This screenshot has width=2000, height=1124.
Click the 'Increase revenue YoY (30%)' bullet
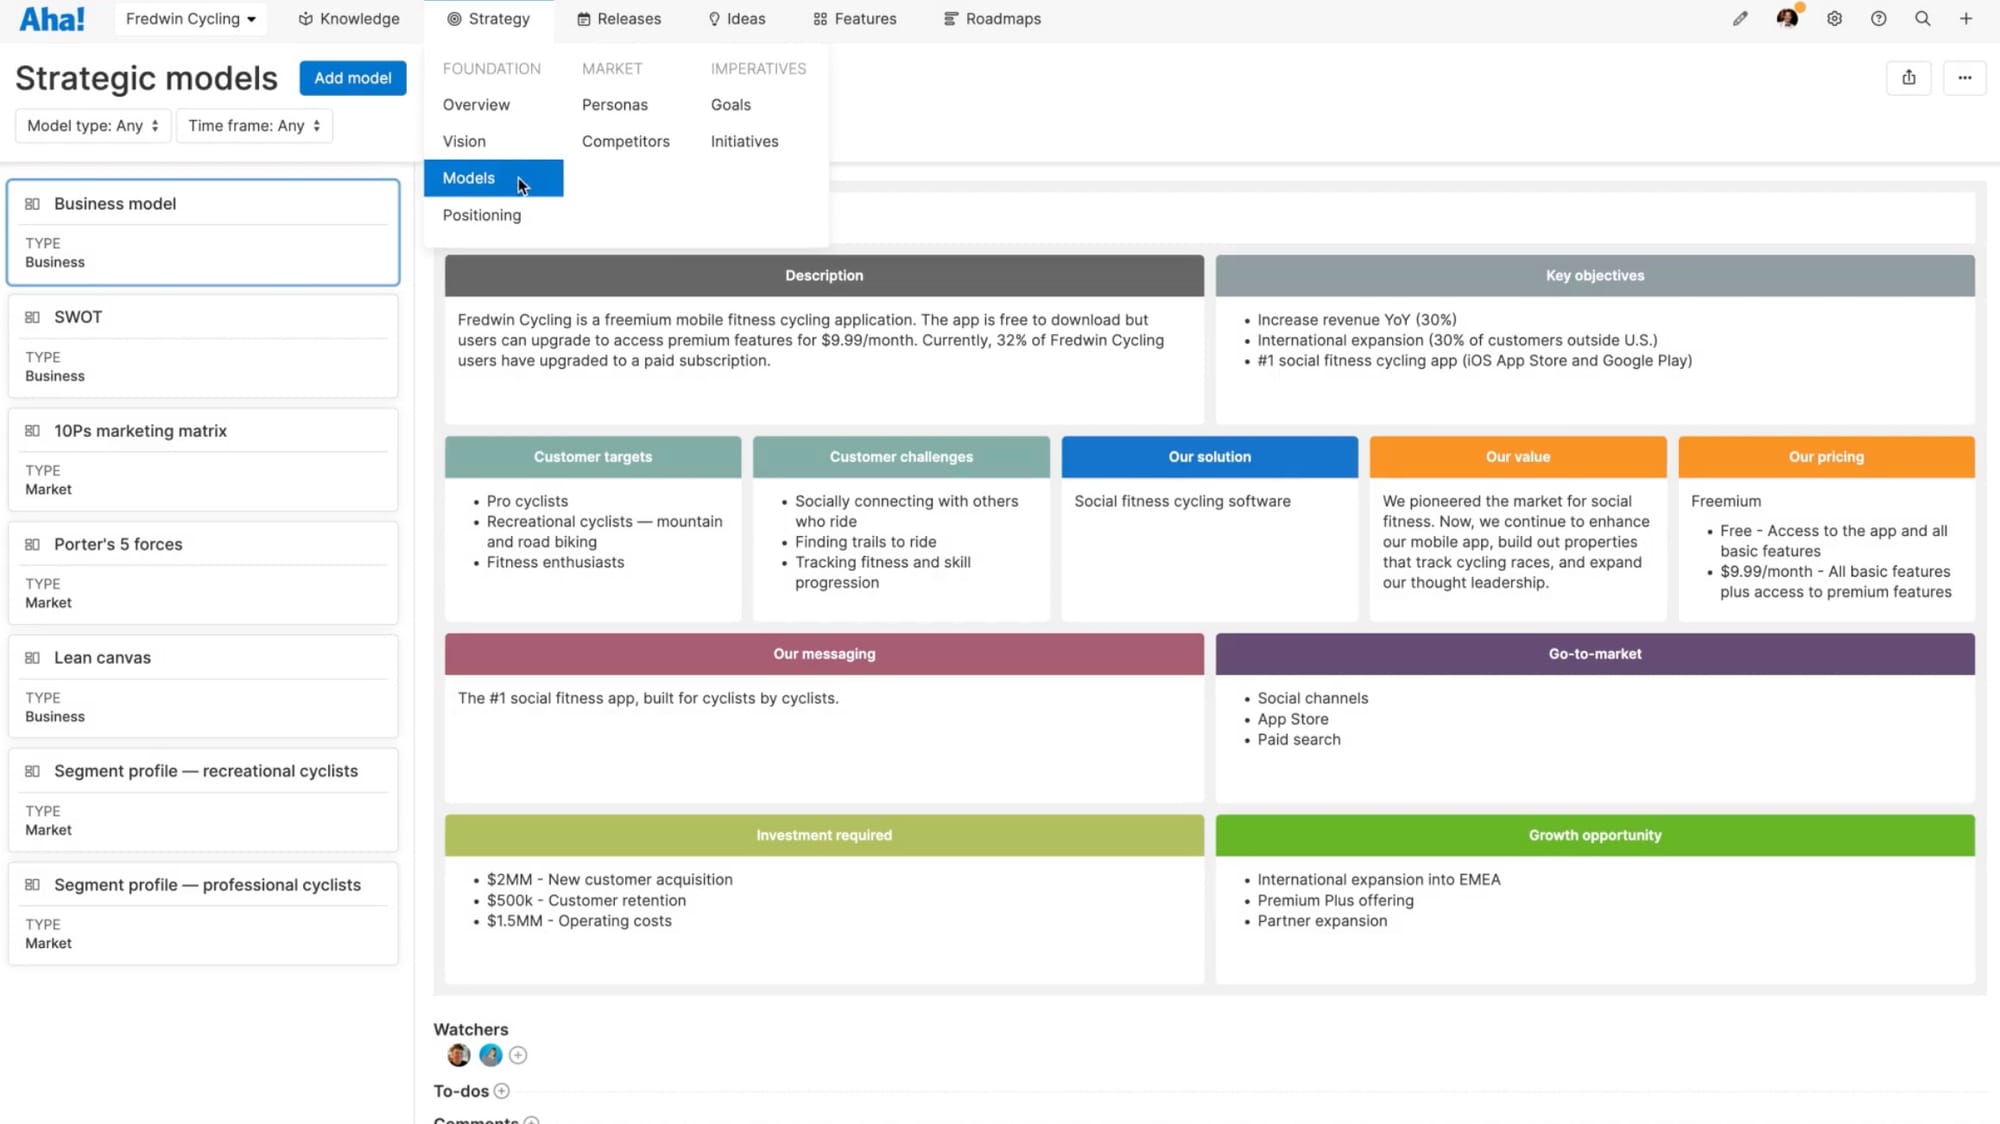(1357, 320)
